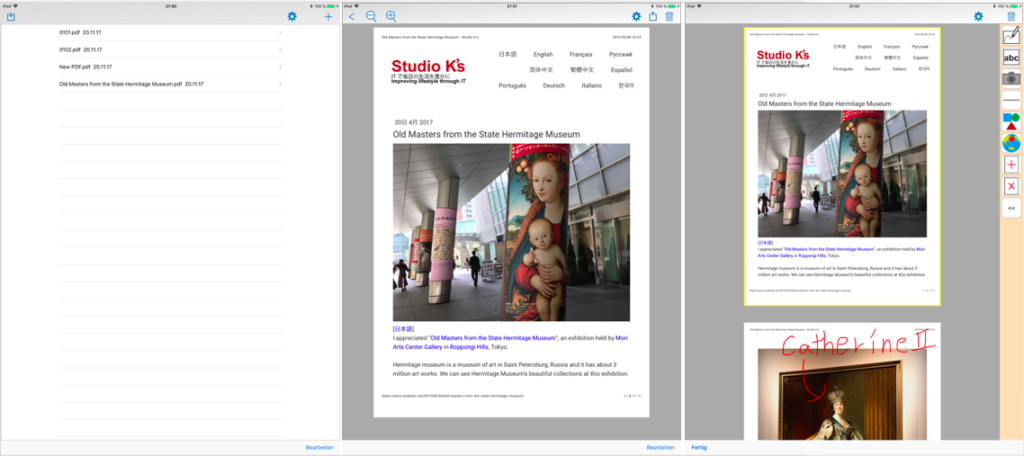Image resolution: width=1024 pixels, height=456 pixels.
Task: Tap the share icon in the PDF viewer
Action: (653, 16)
